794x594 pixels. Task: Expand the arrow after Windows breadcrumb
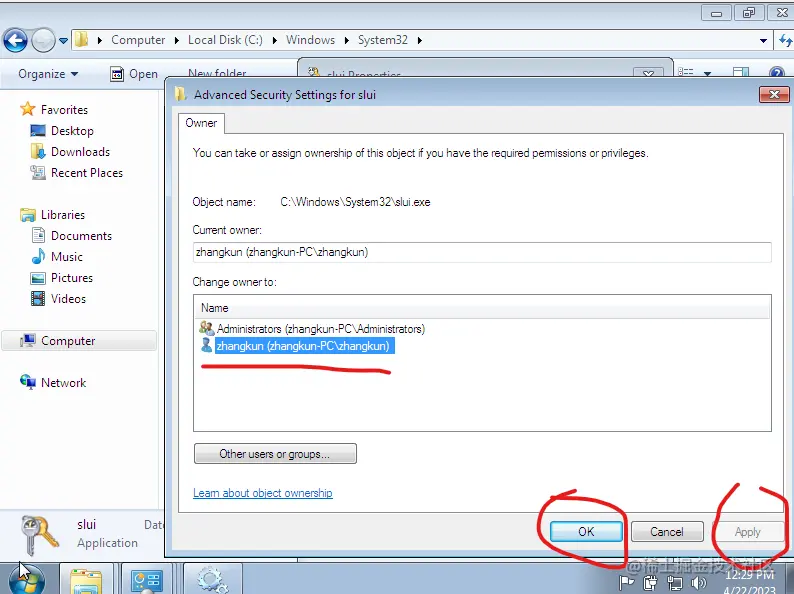point(347,41)
